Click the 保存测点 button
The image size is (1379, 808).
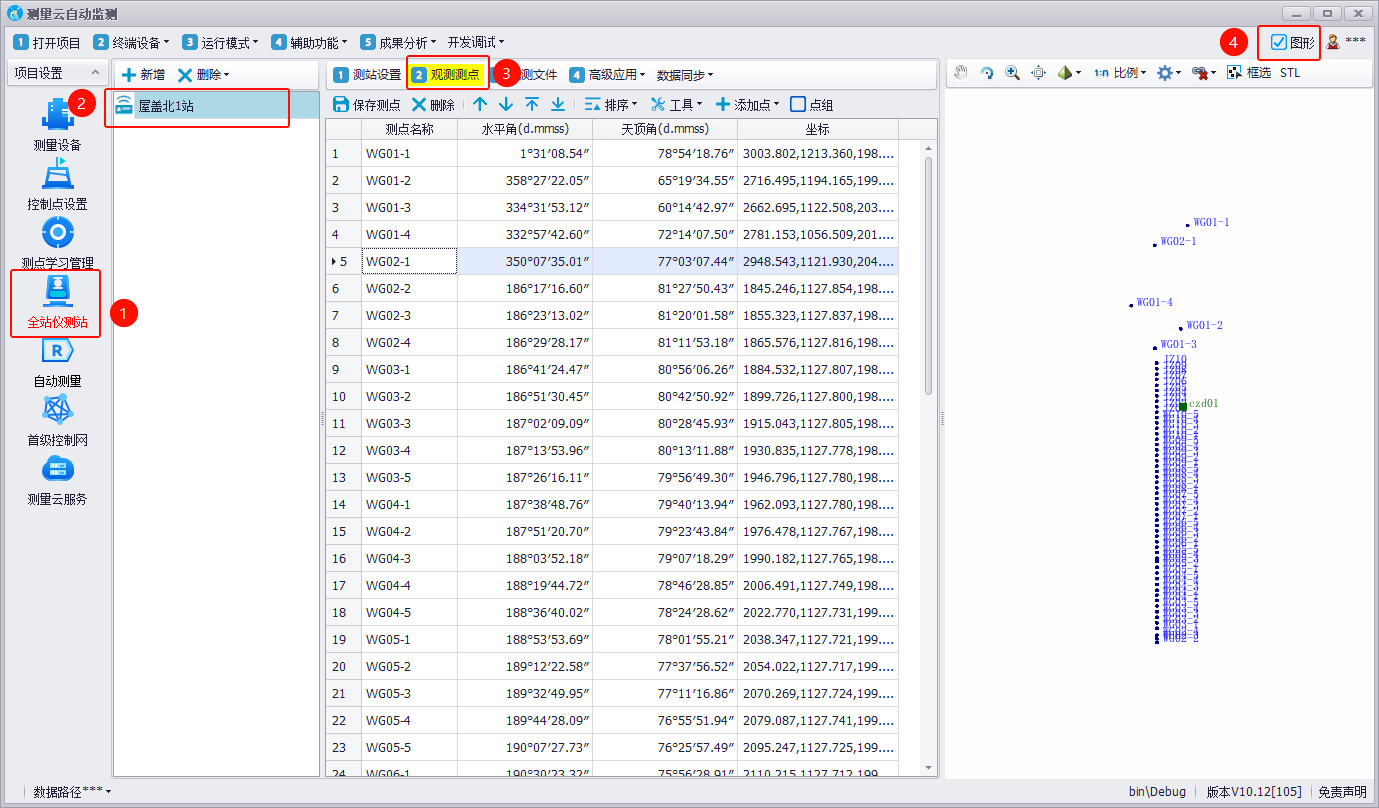366,104
